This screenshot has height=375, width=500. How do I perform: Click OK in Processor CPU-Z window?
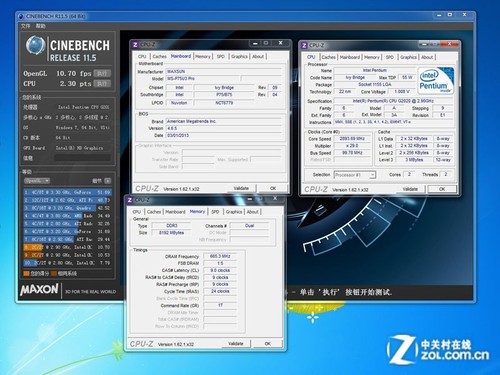point(442,189)
